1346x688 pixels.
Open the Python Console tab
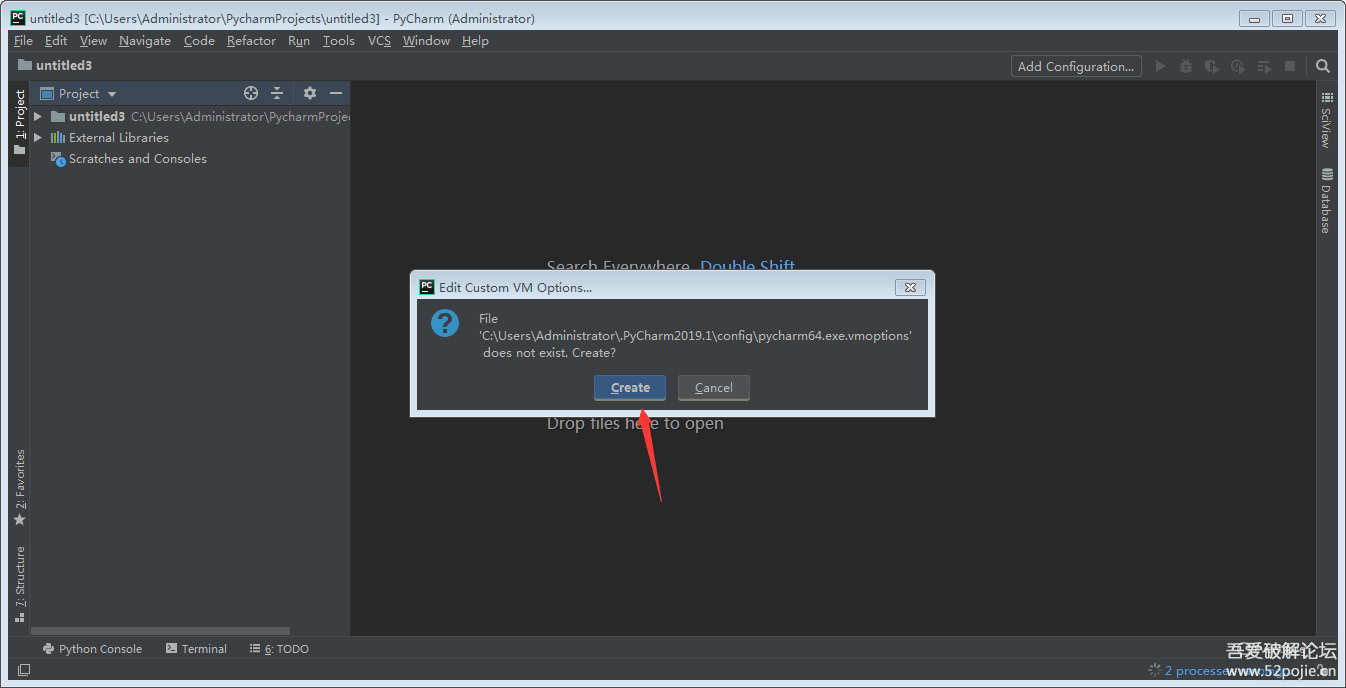click(x=92, y=649)
